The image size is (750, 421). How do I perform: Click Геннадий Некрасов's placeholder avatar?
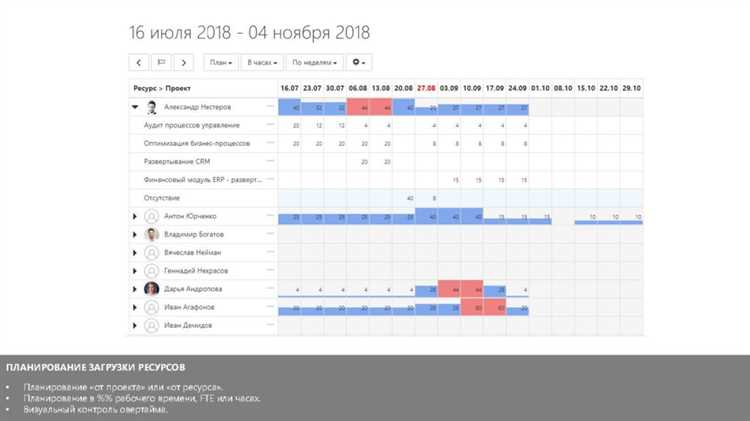click(x=152, y=271)
